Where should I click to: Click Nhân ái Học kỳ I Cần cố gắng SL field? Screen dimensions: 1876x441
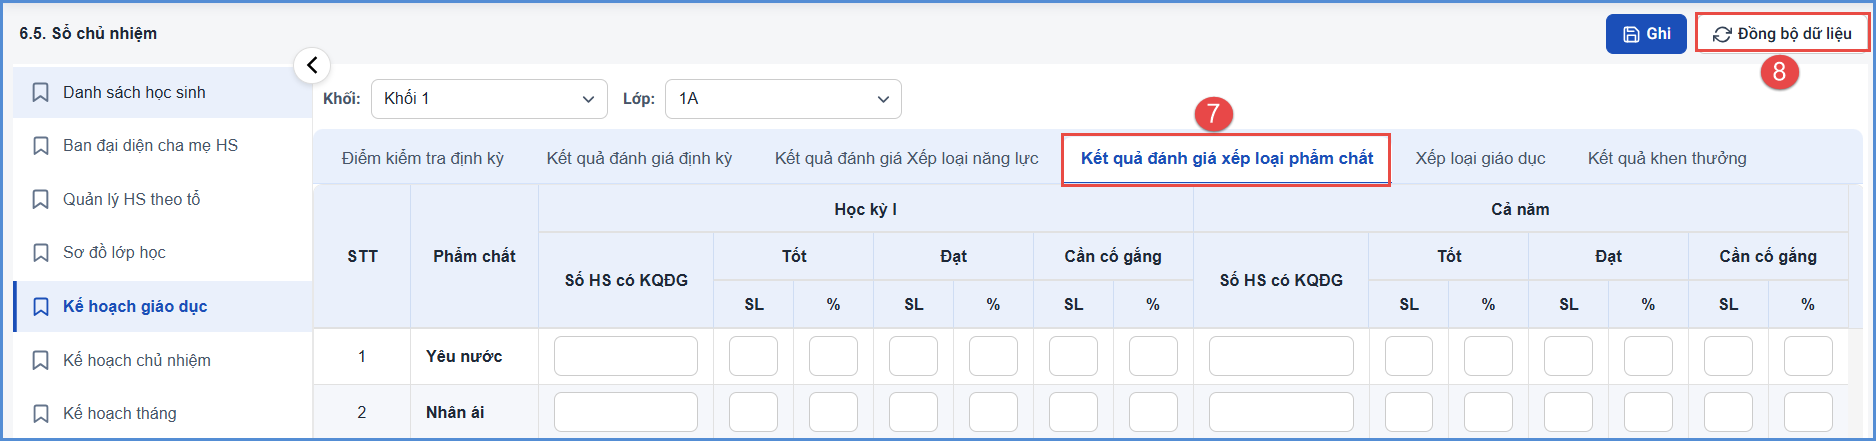coord(1073,412)
